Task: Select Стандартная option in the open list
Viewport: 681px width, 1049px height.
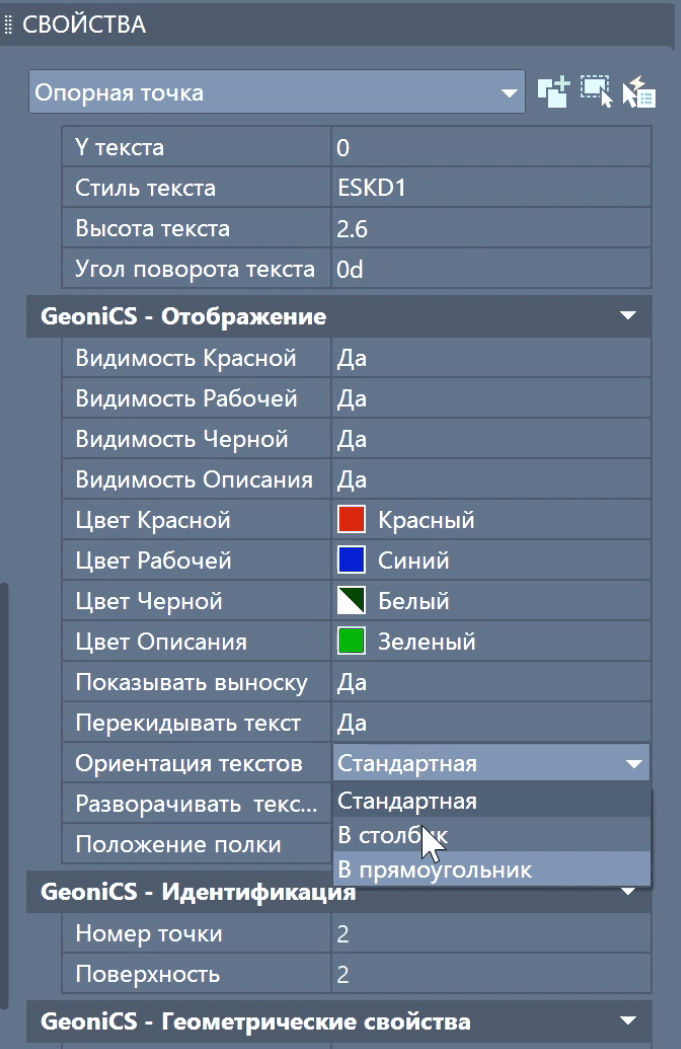Action: tap(408, 800)
